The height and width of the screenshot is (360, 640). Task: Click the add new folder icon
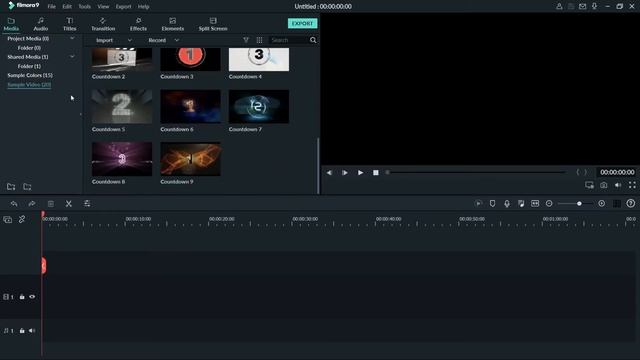11,187
